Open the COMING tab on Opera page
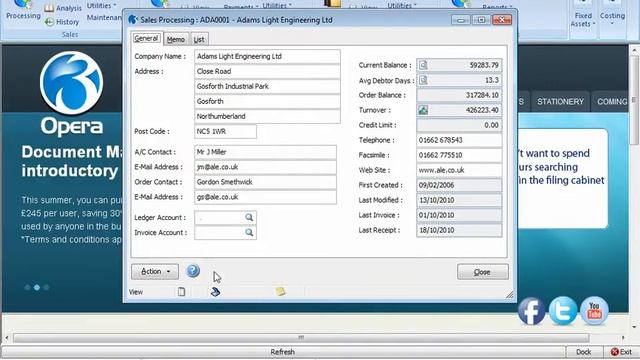 point(611,102)
